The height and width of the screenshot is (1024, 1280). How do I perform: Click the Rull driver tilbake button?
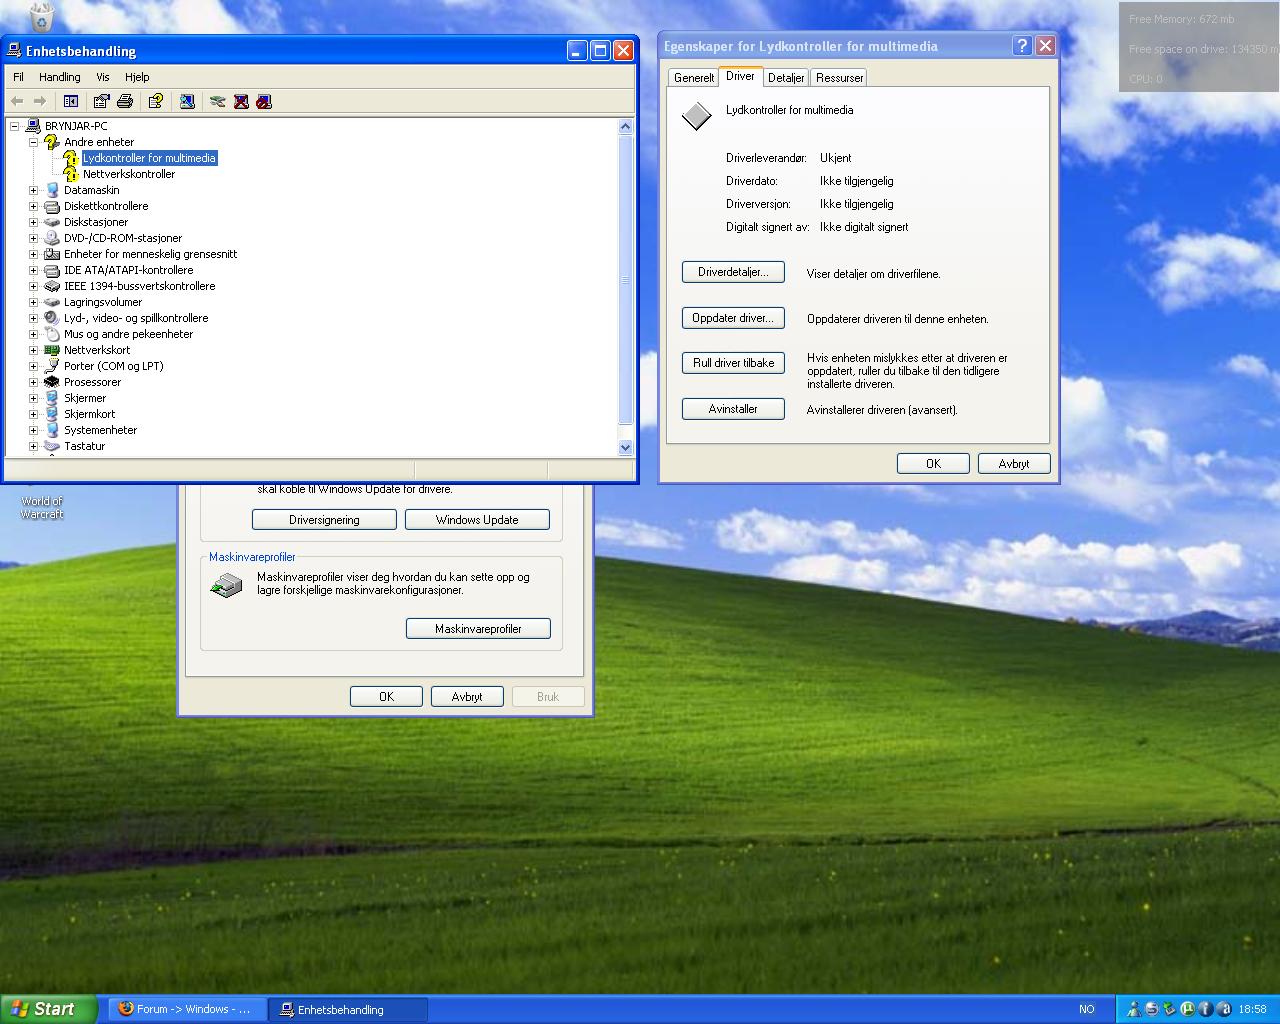[733, 363]
